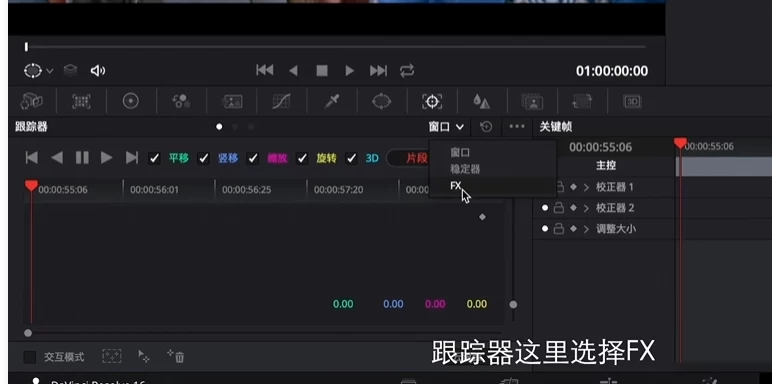Jump to first clip in viewer
Image resolution: width=772 pixels, height=384 pixels.
[x=265, y=70]
